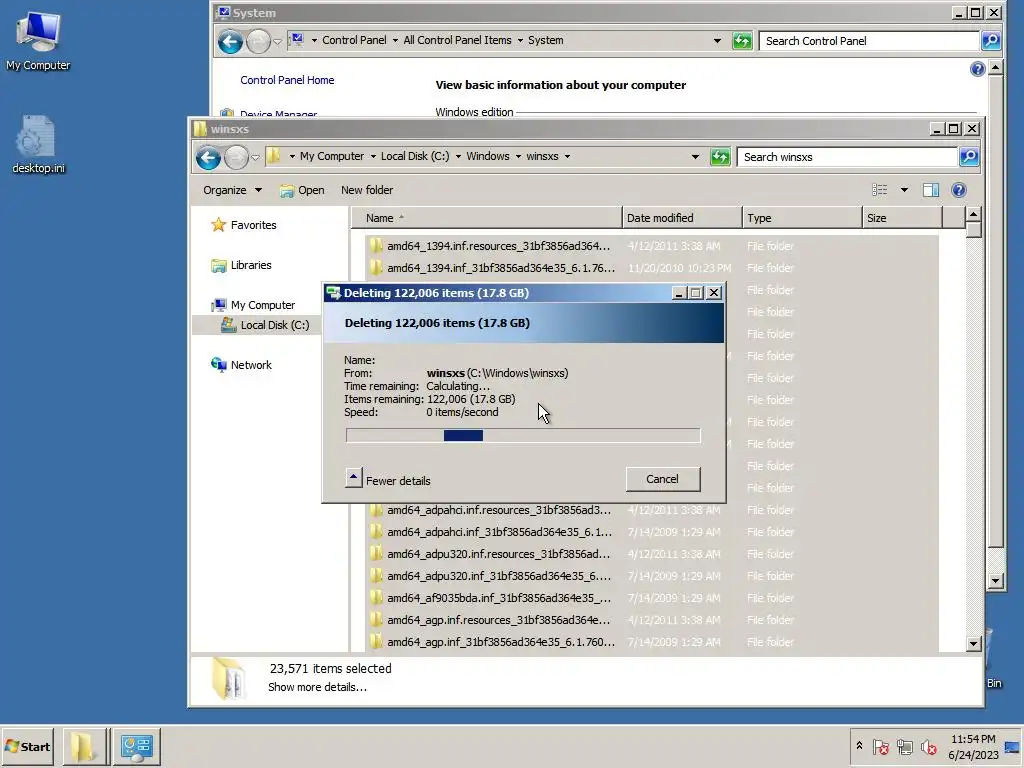Cancel the deleting operation

(663, 479)
